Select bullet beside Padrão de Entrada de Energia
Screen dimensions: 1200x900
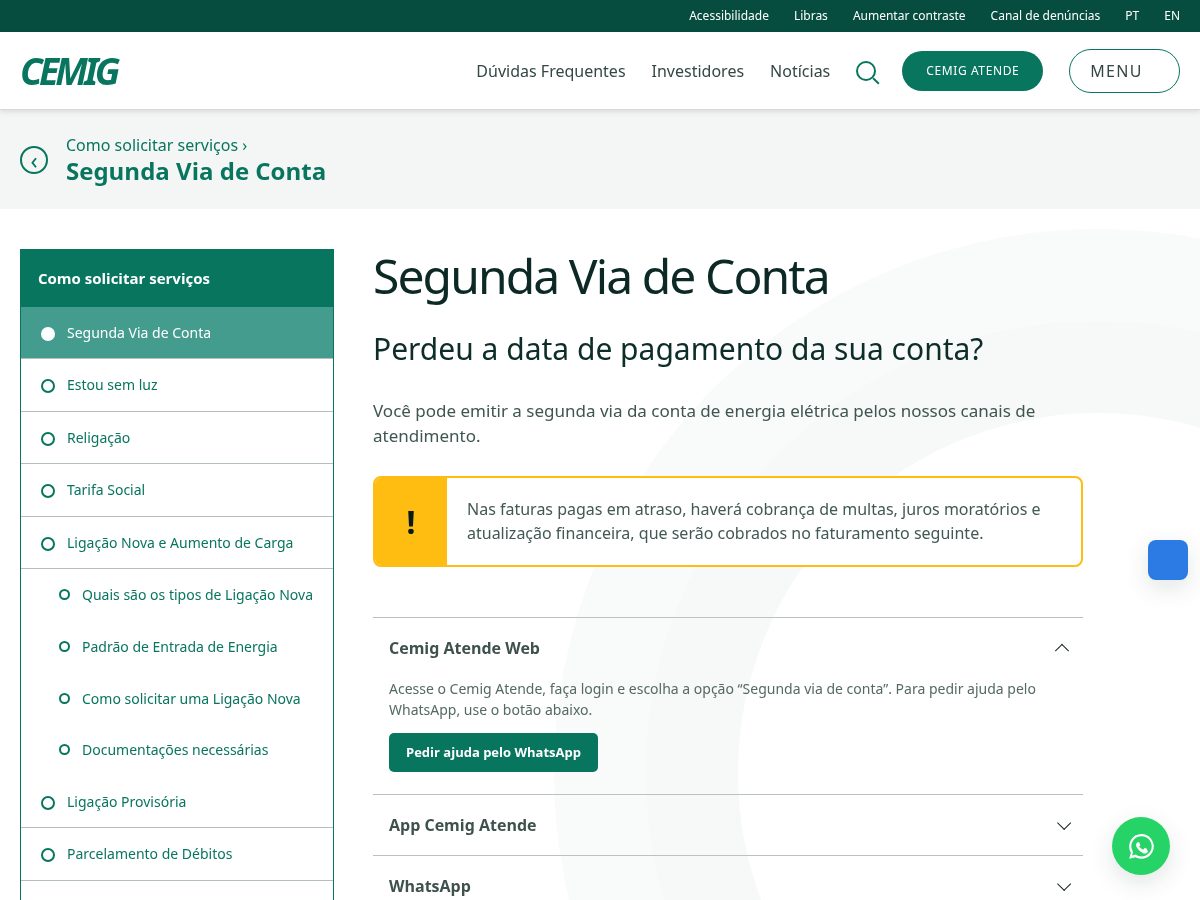point(64,647)
